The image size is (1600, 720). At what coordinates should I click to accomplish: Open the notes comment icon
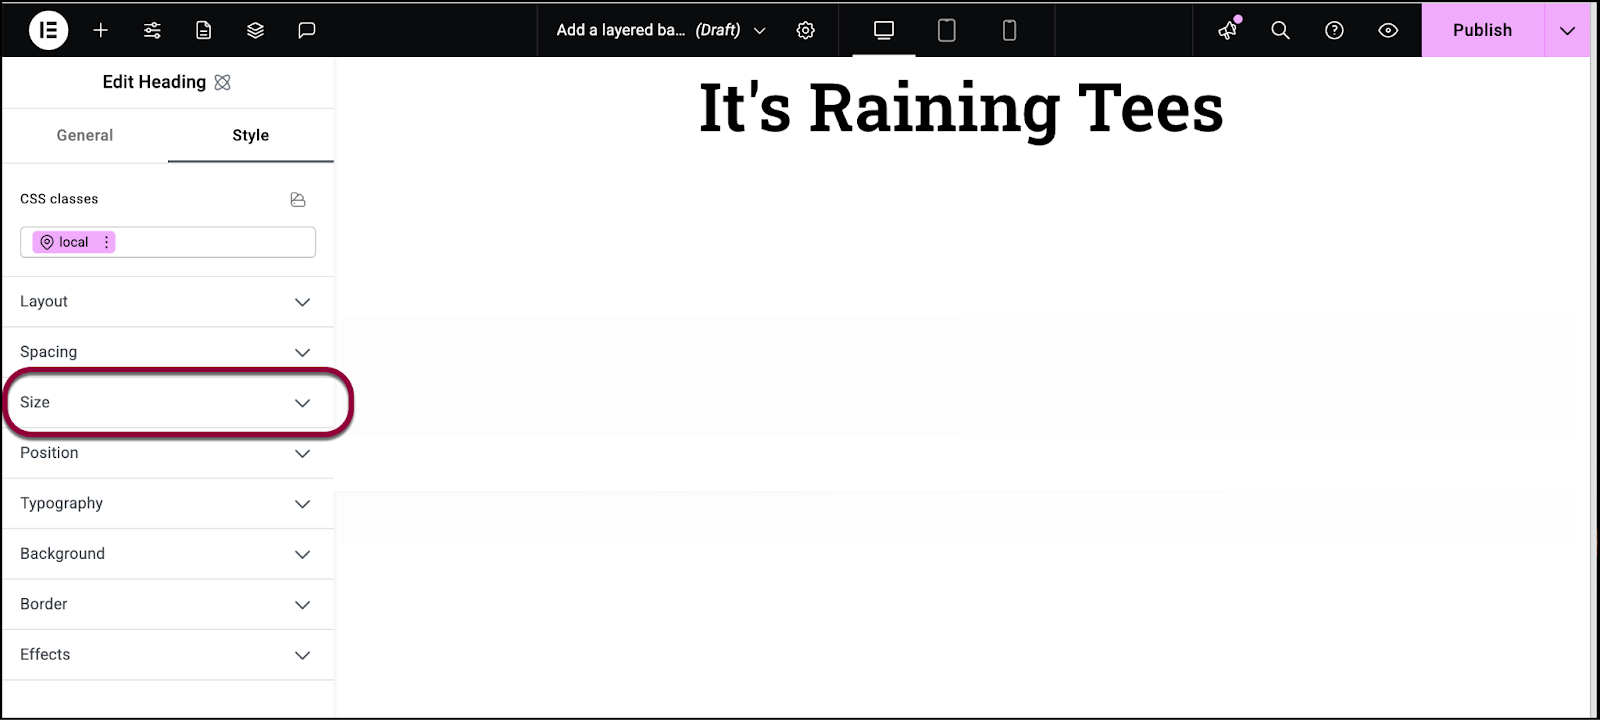pyautogui.click(x=307, y=30)
